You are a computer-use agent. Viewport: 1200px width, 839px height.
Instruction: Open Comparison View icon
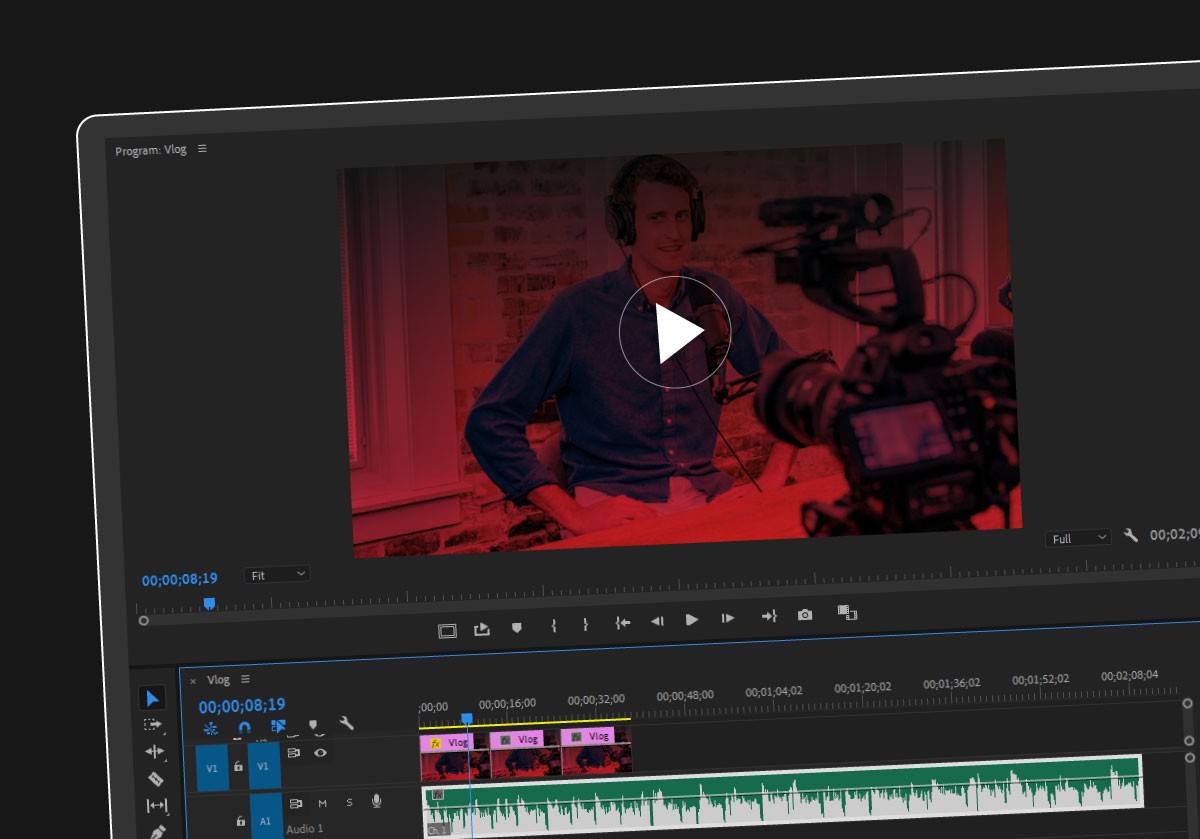tap(847, 613)
